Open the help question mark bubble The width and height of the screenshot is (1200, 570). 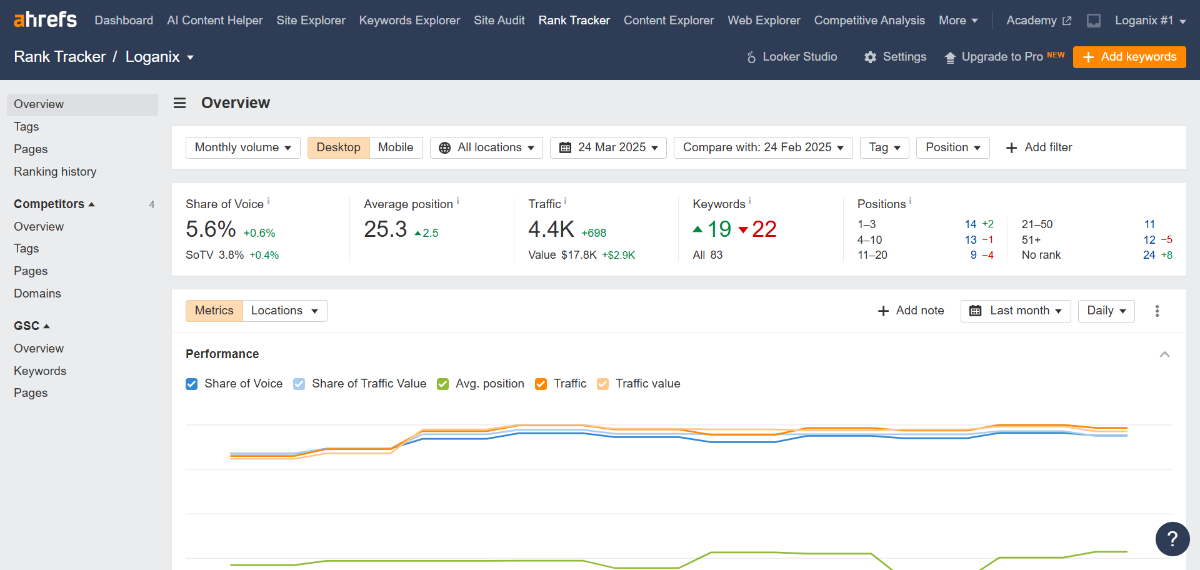[1173, 538]
